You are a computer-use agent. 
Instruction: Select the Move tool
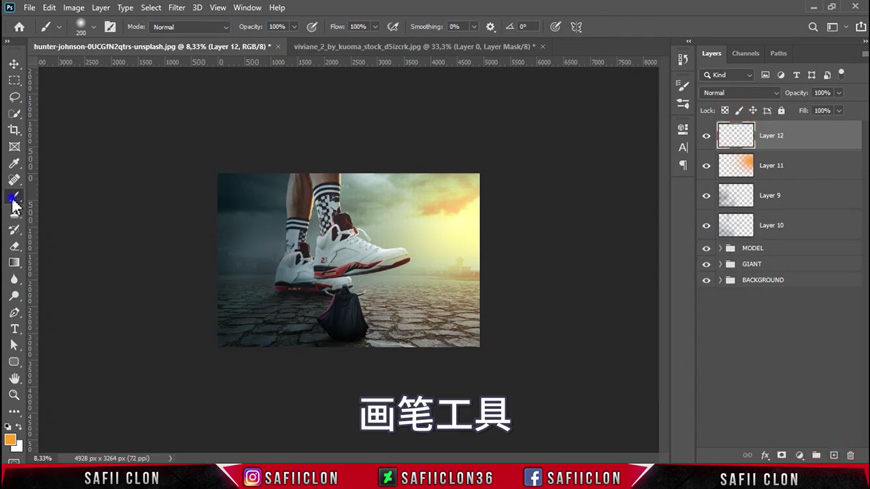(x=14, y=64)
